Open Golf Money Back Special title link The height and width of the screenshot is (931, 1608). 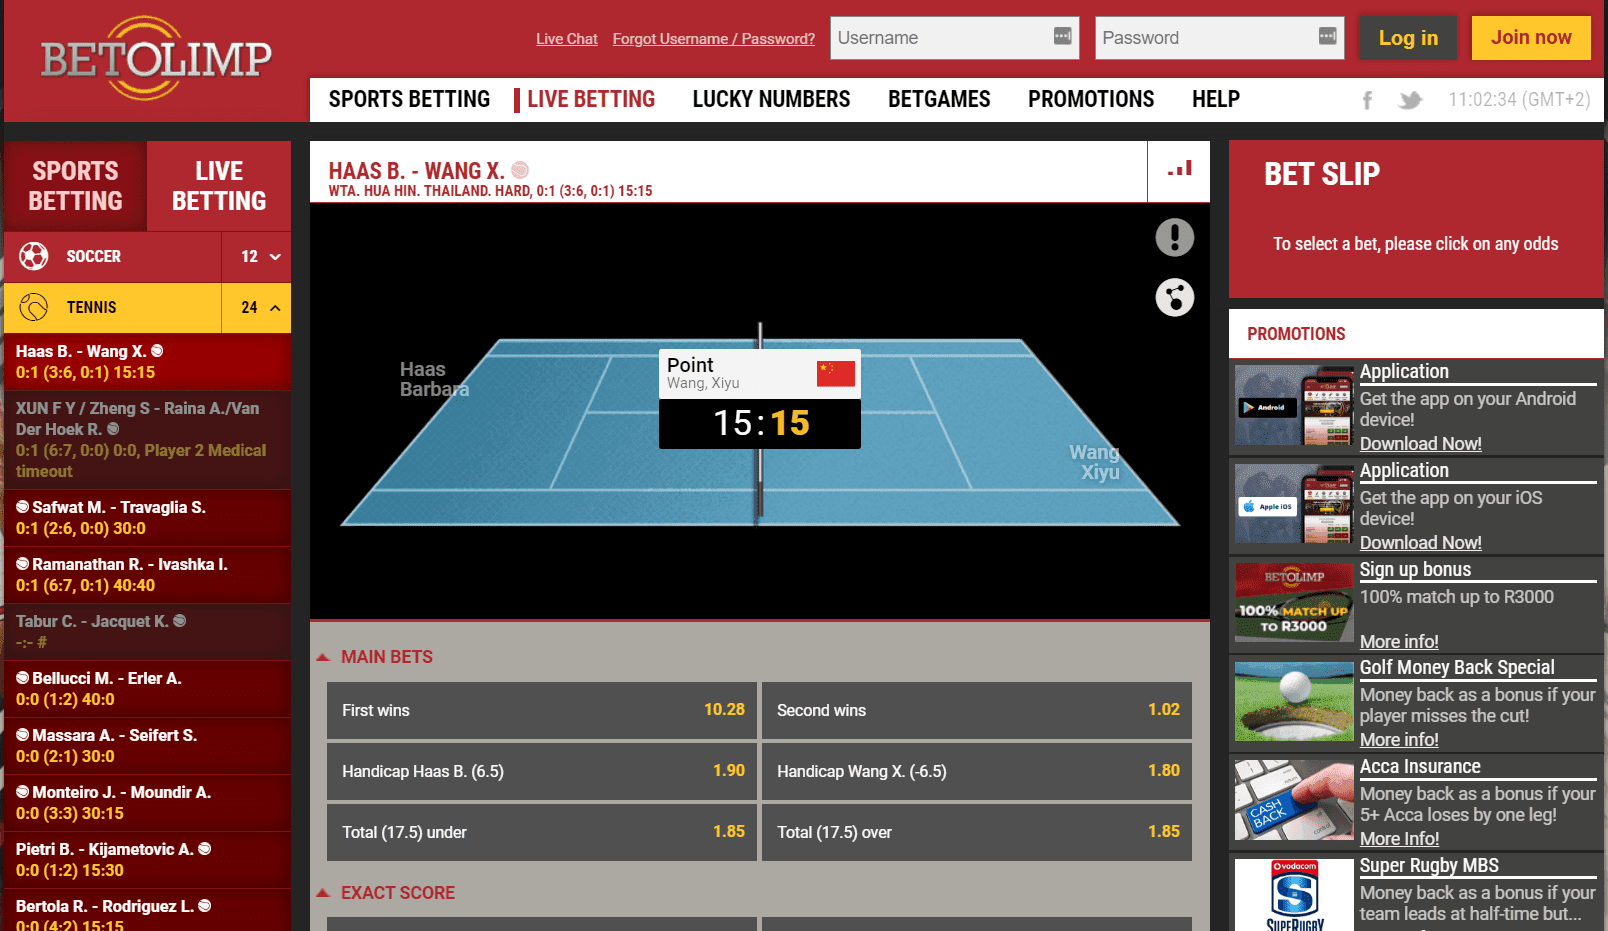(x=1457, y=668)
